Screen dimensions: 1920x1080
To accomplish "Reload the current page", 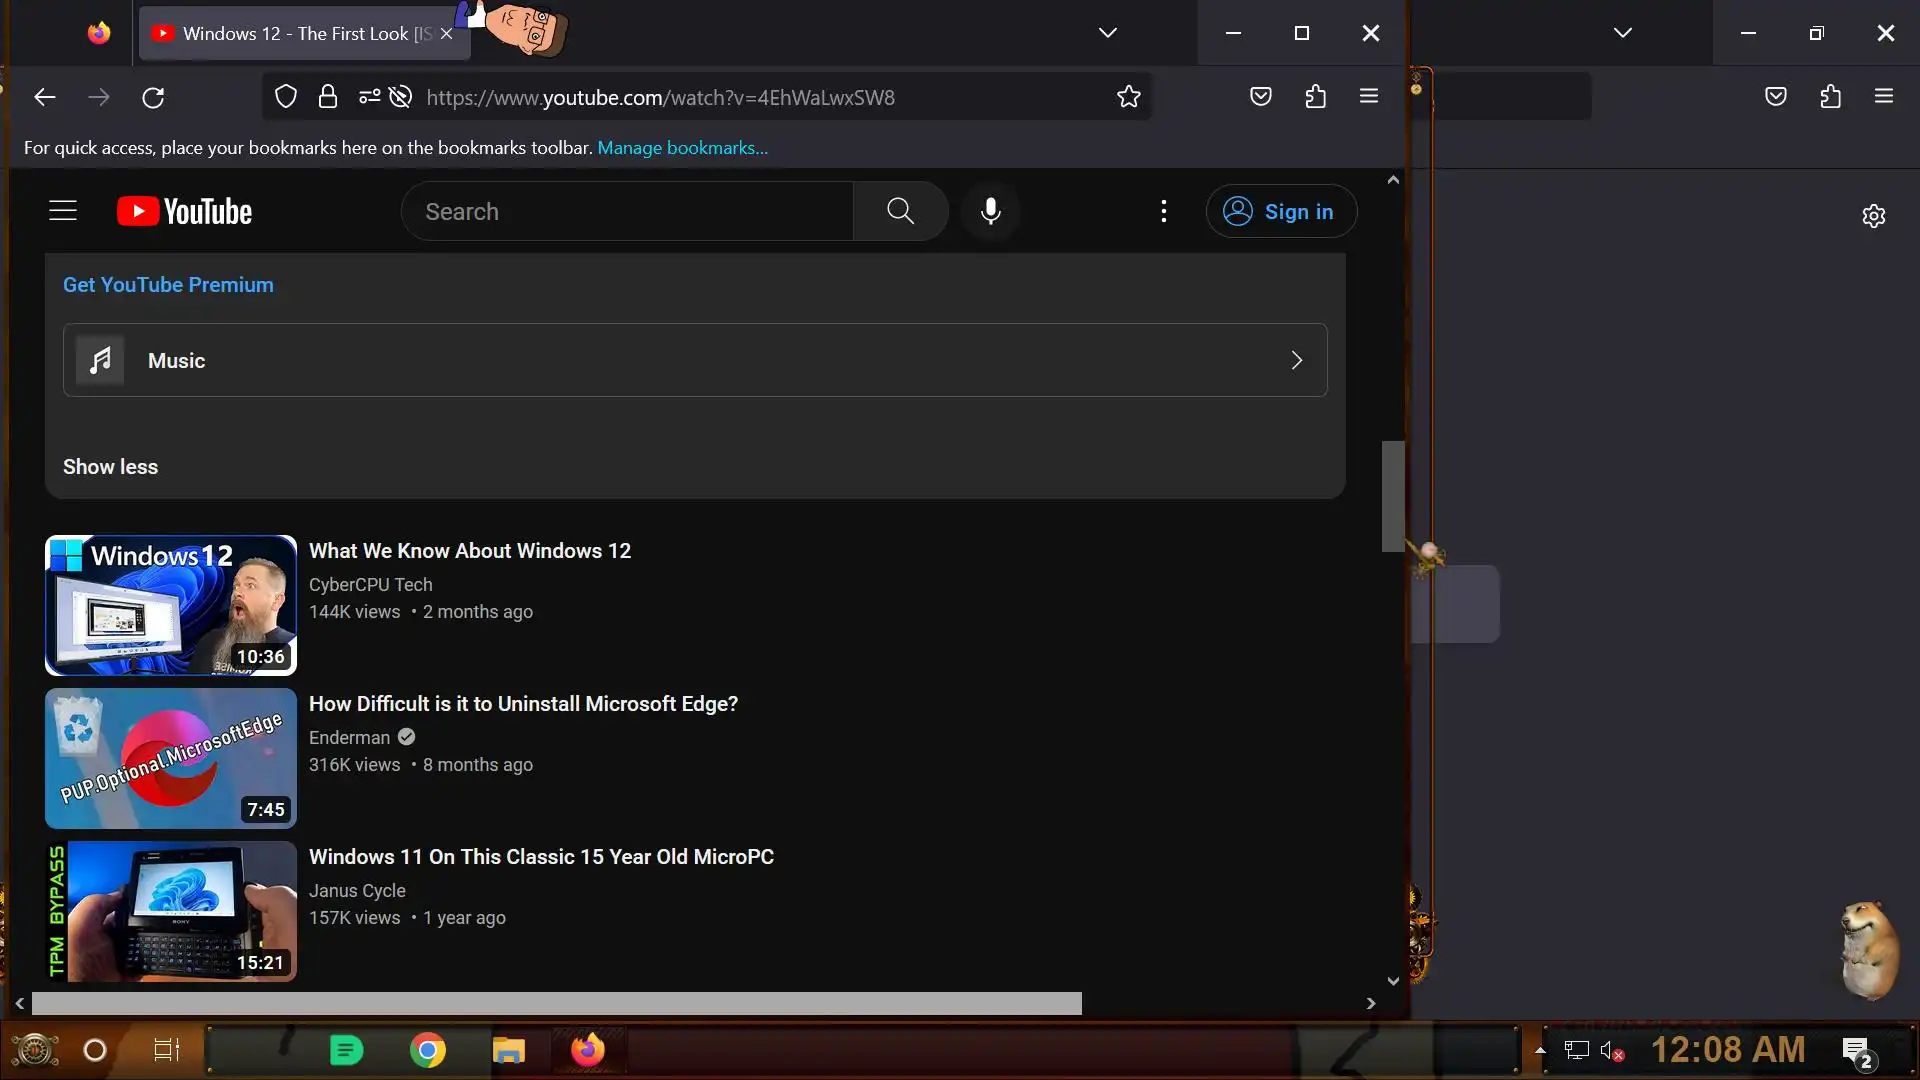I will pyautogui.click(x=153, y=97).
